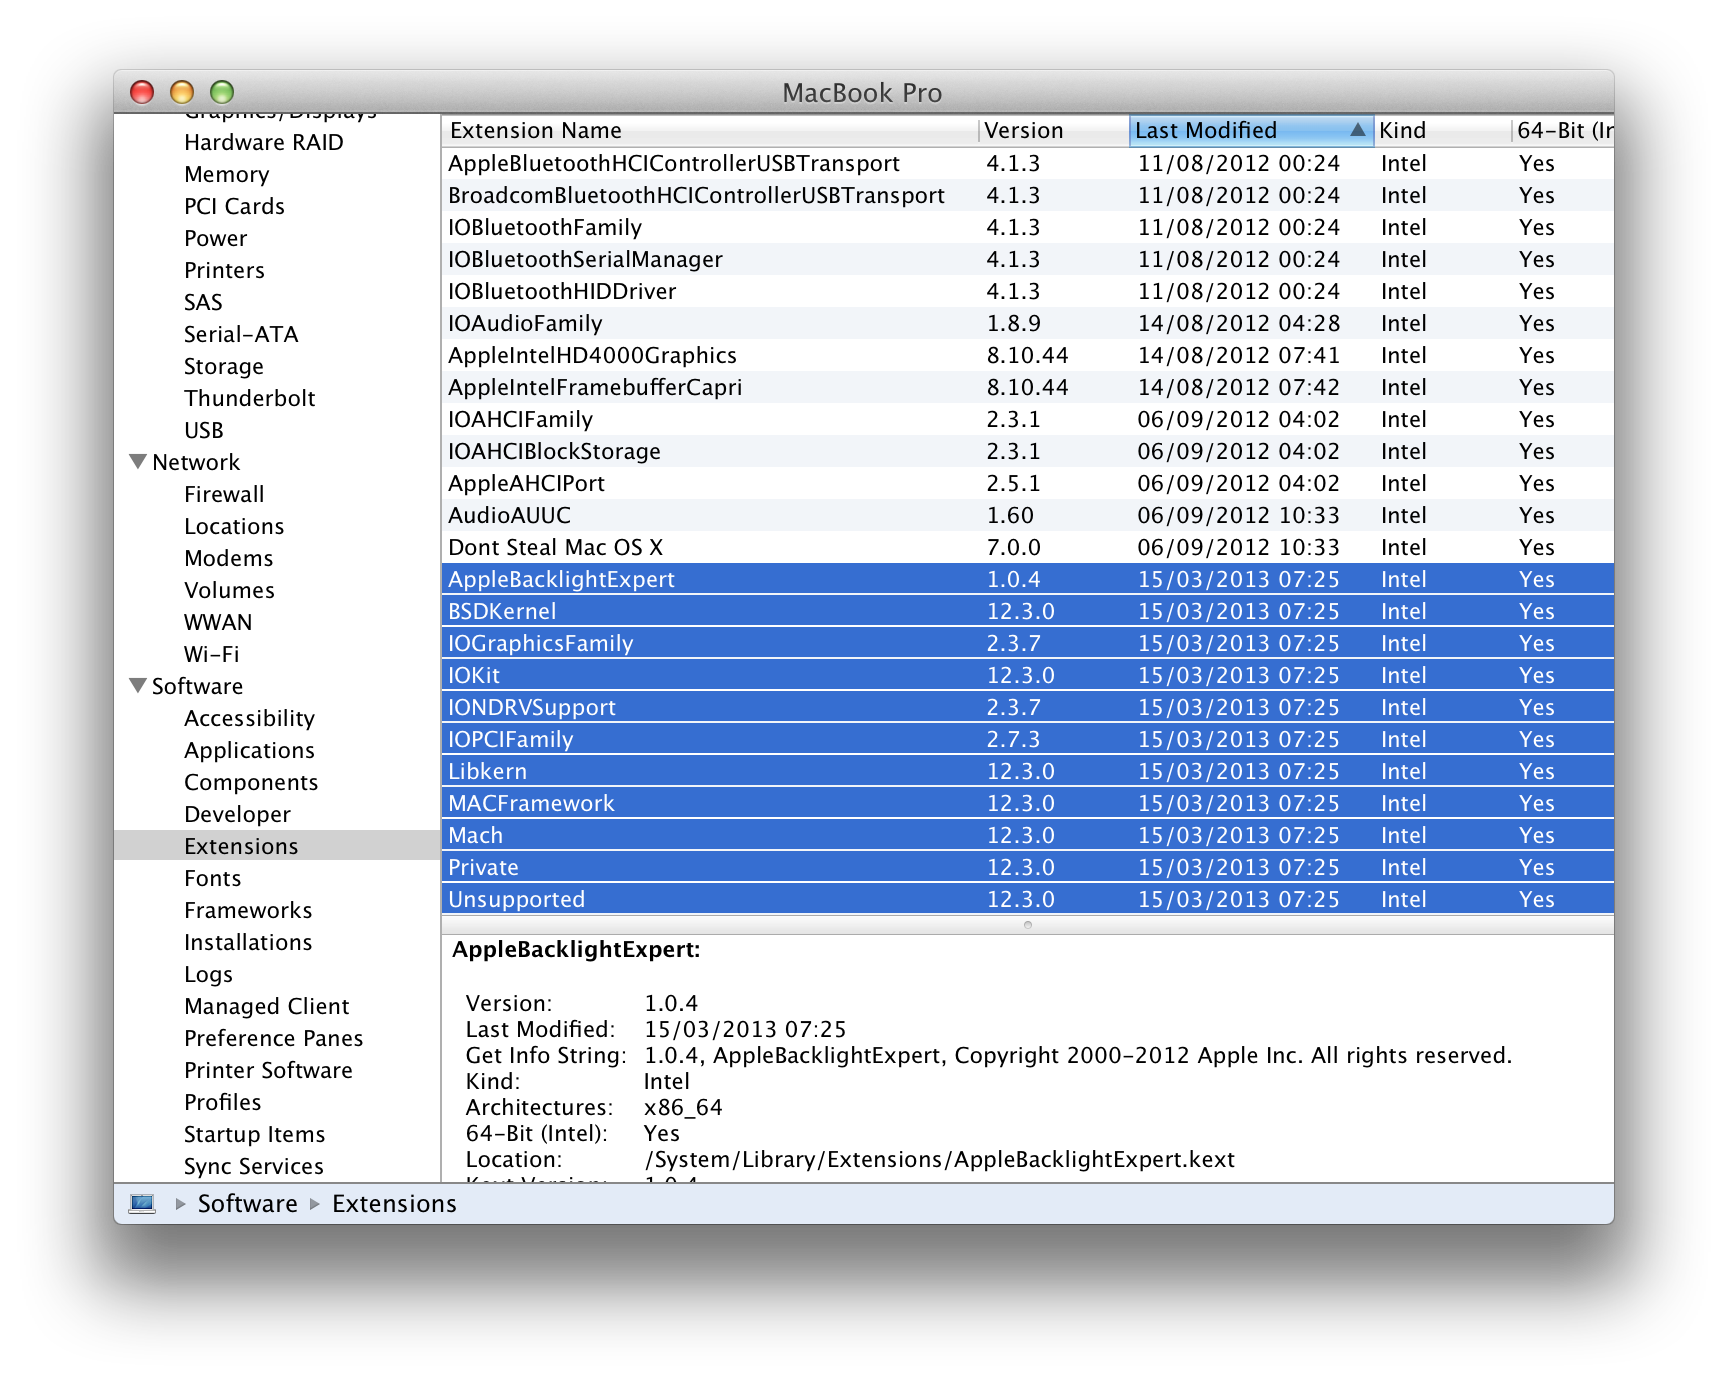Select Wi-Fi in the sidebar
1728x1382 pixels.
(x=212, y=654)
